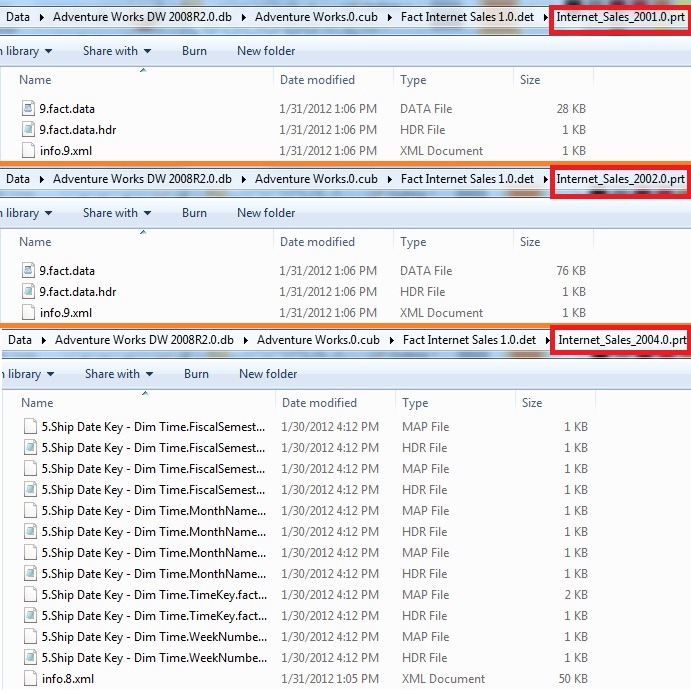
Task: Select 9.fact.data.hdr file icon in Internet_Sales_2002 window
Action: click(28, 291)
